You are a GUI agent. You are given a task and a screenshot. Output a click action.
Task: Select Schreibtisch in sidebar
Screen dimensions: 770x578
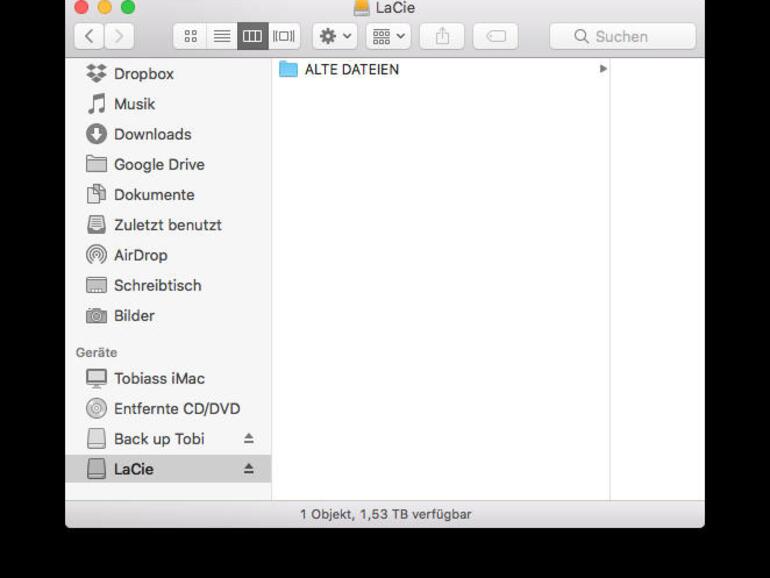pos(158,285)
